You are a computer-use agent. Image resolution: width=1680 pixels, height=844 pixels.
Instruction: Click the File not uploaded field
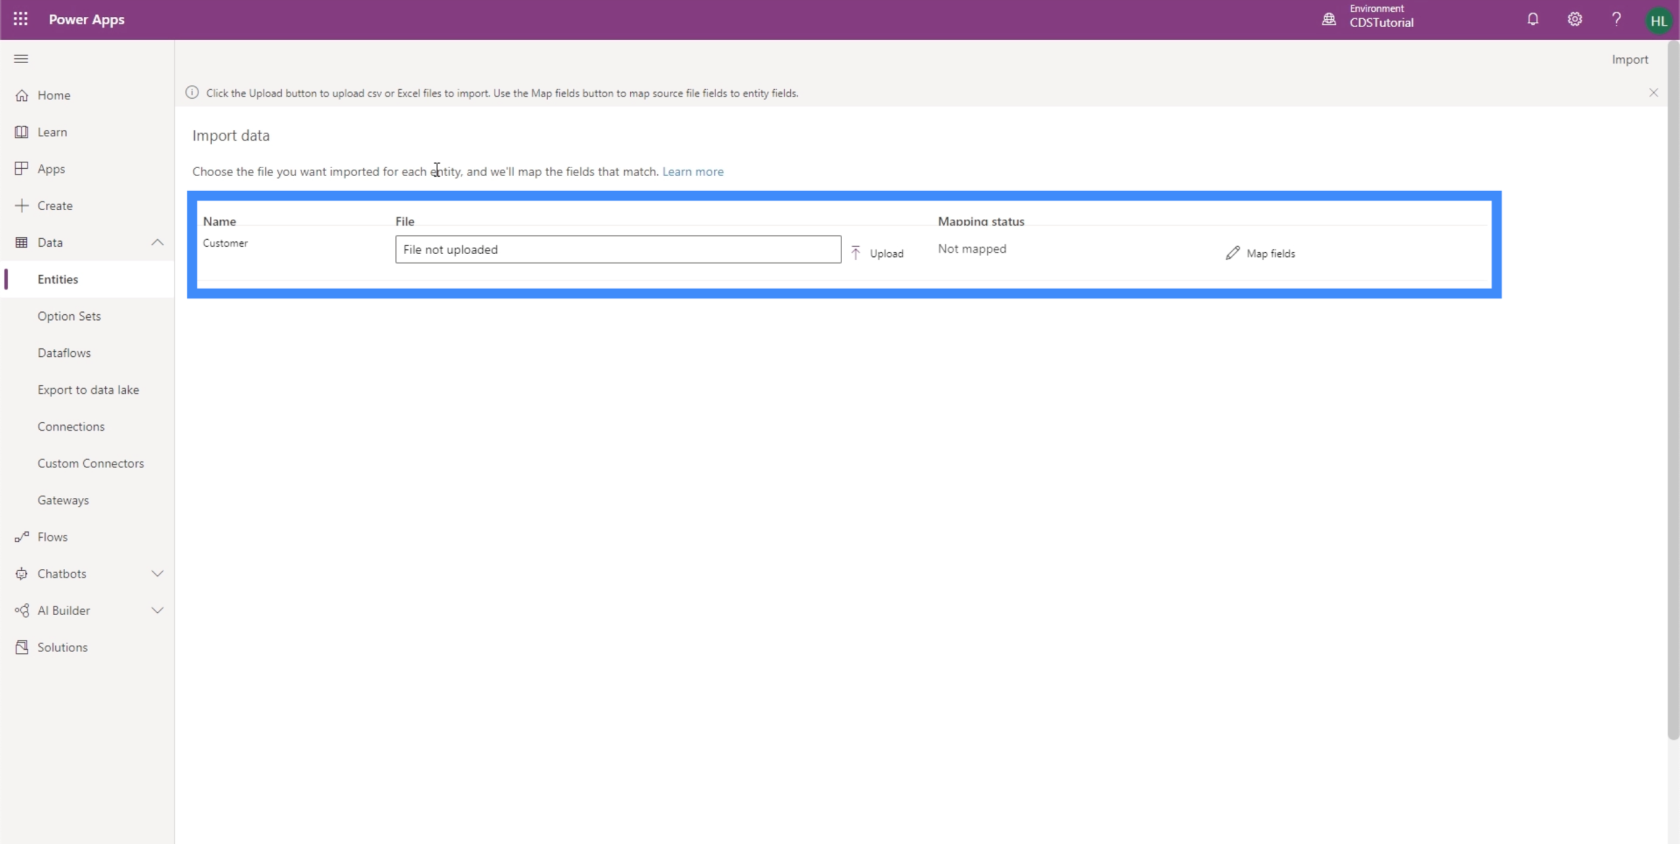pyautogui.click(x=618, y=250)
